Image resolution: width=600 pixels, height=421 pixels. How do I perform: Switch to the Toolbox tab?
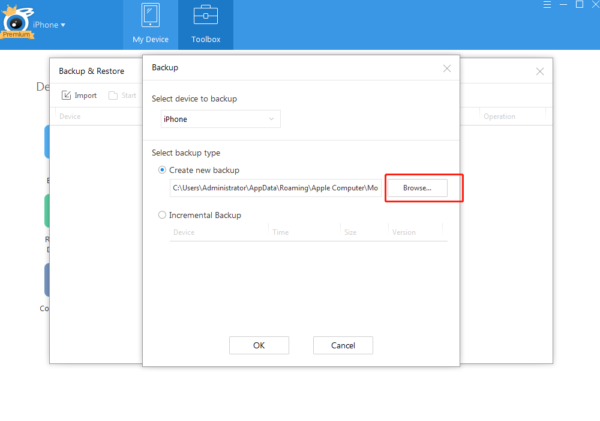point(205,25)
